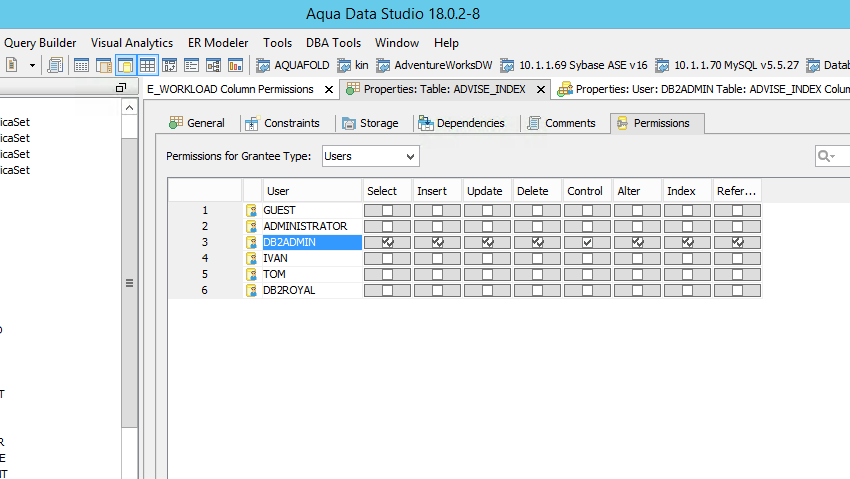Toggle Select permission for GUEST

tap(387, 210)
